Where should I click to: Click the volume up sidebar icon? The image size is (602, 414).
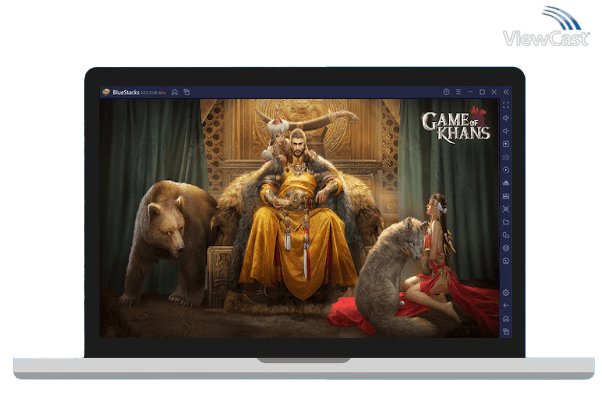point(506,118)
